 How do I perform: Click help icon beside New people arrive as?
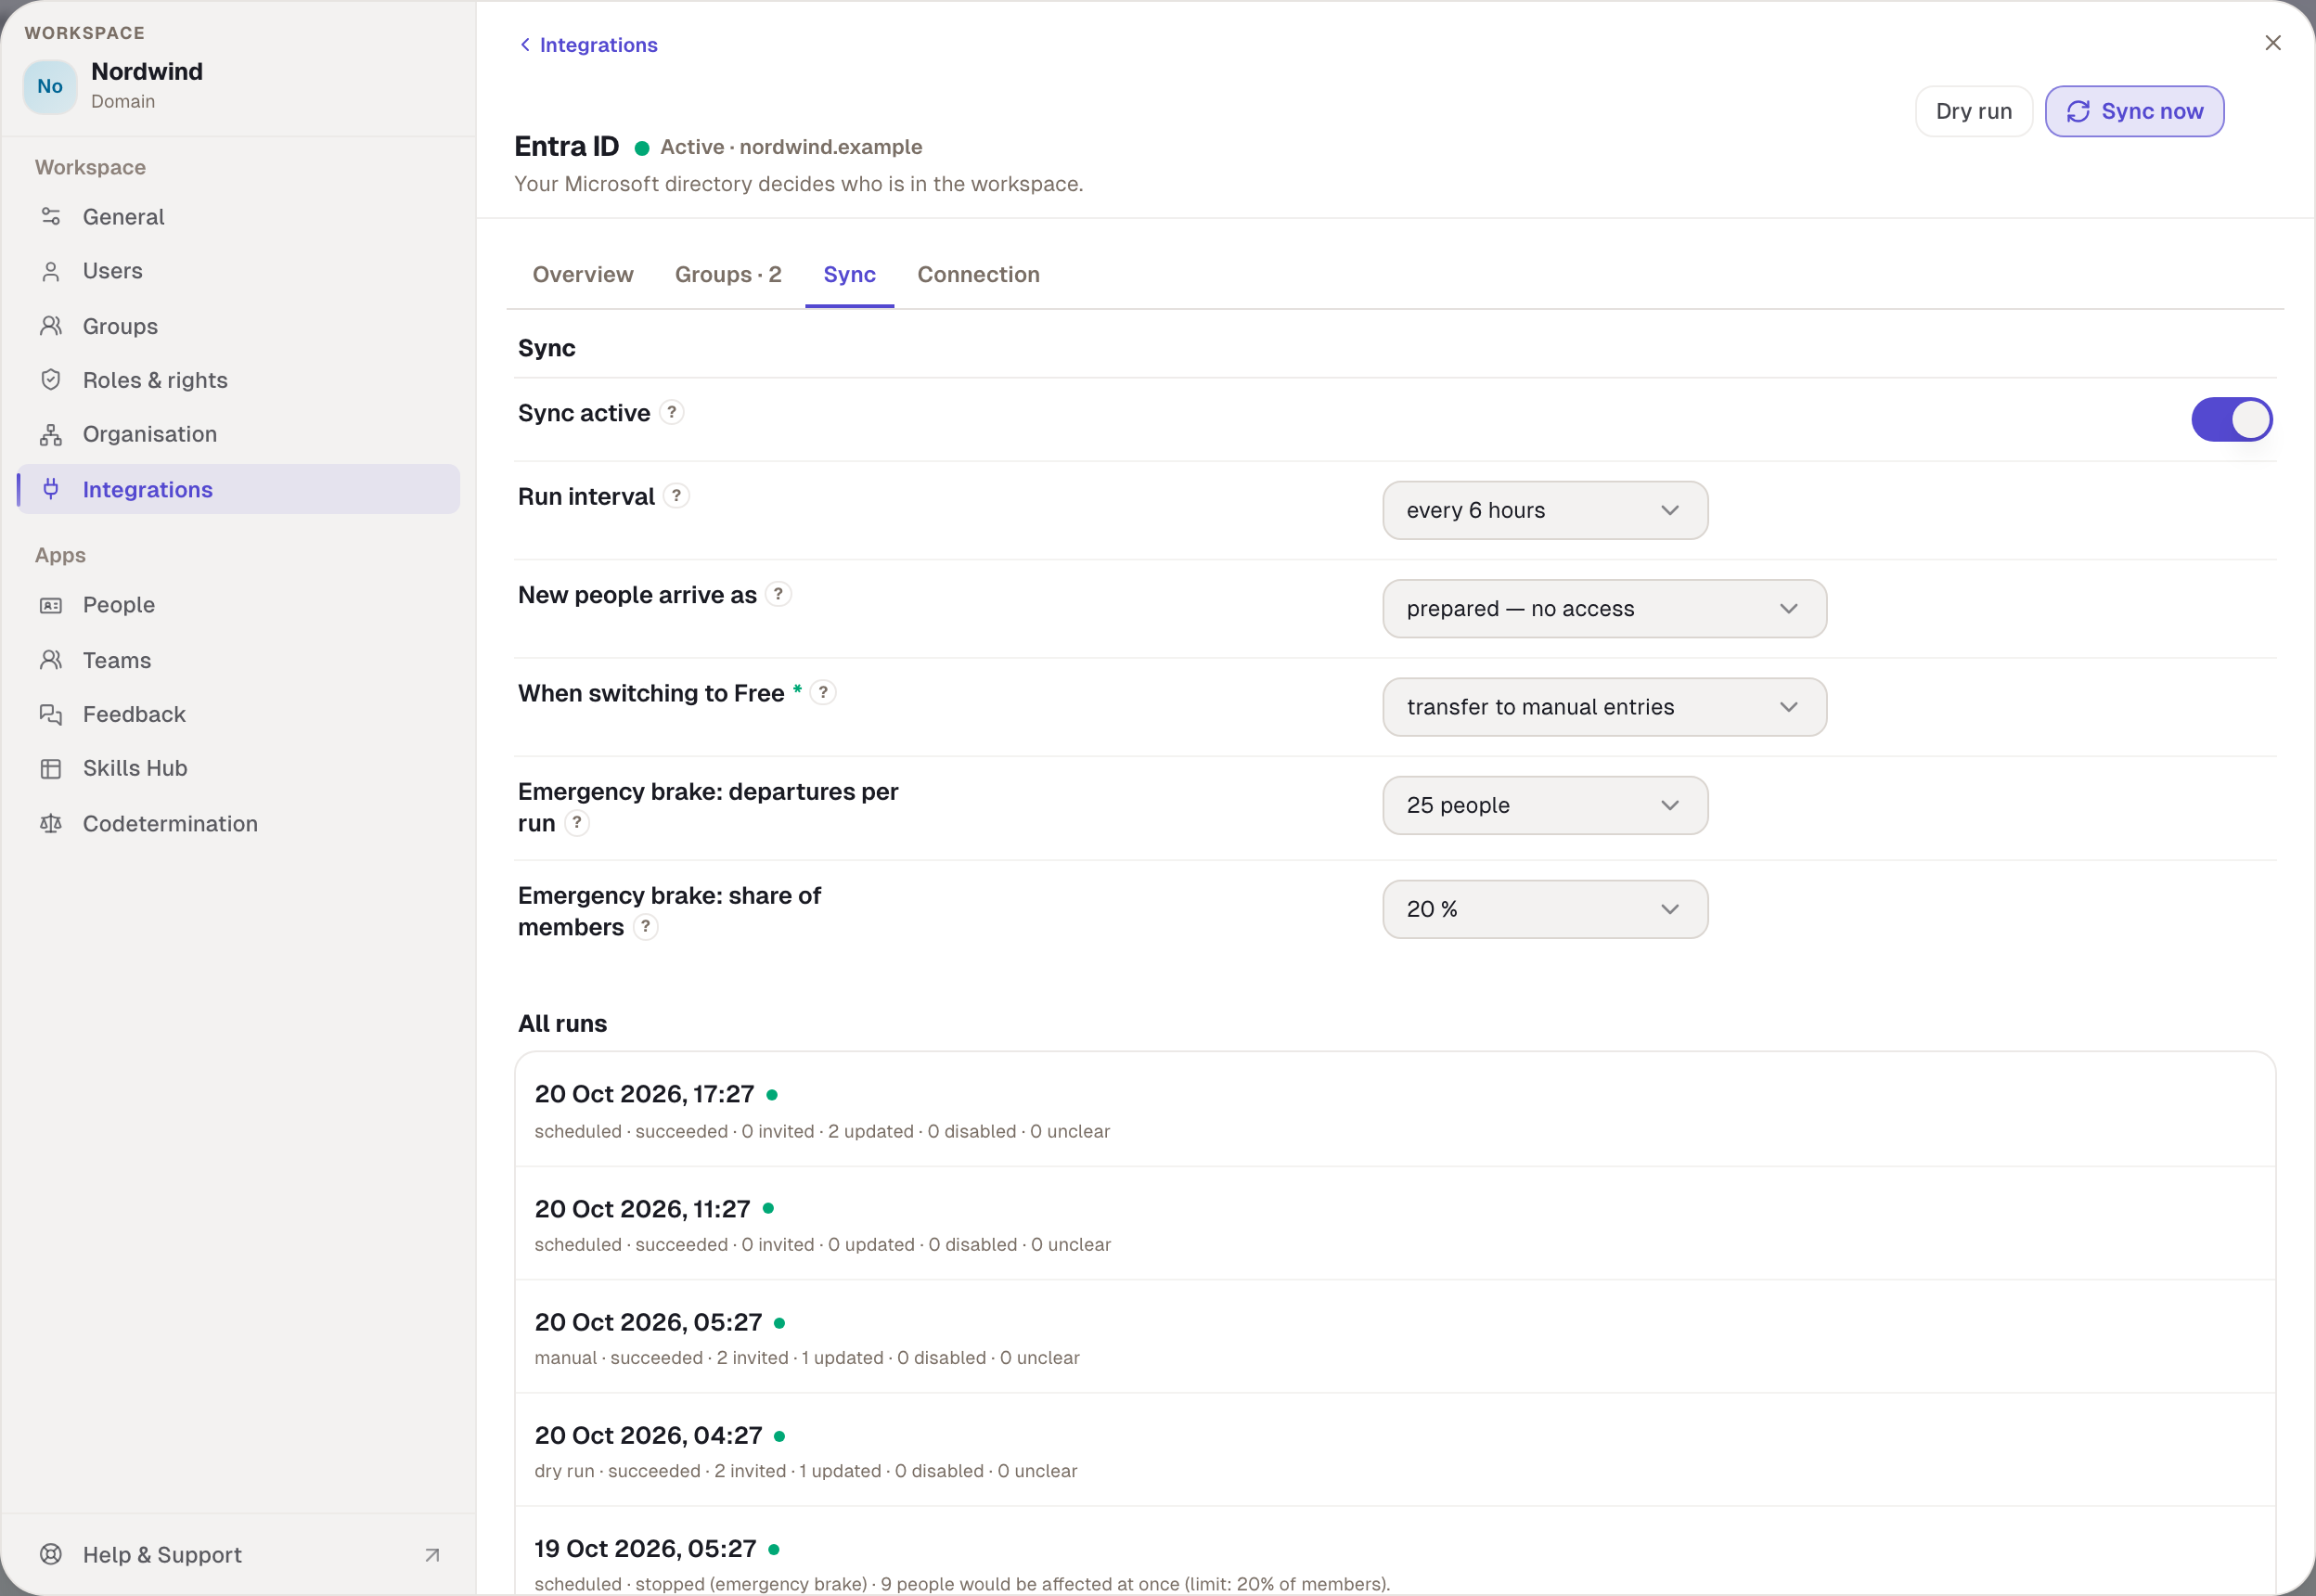click(778, 594)
